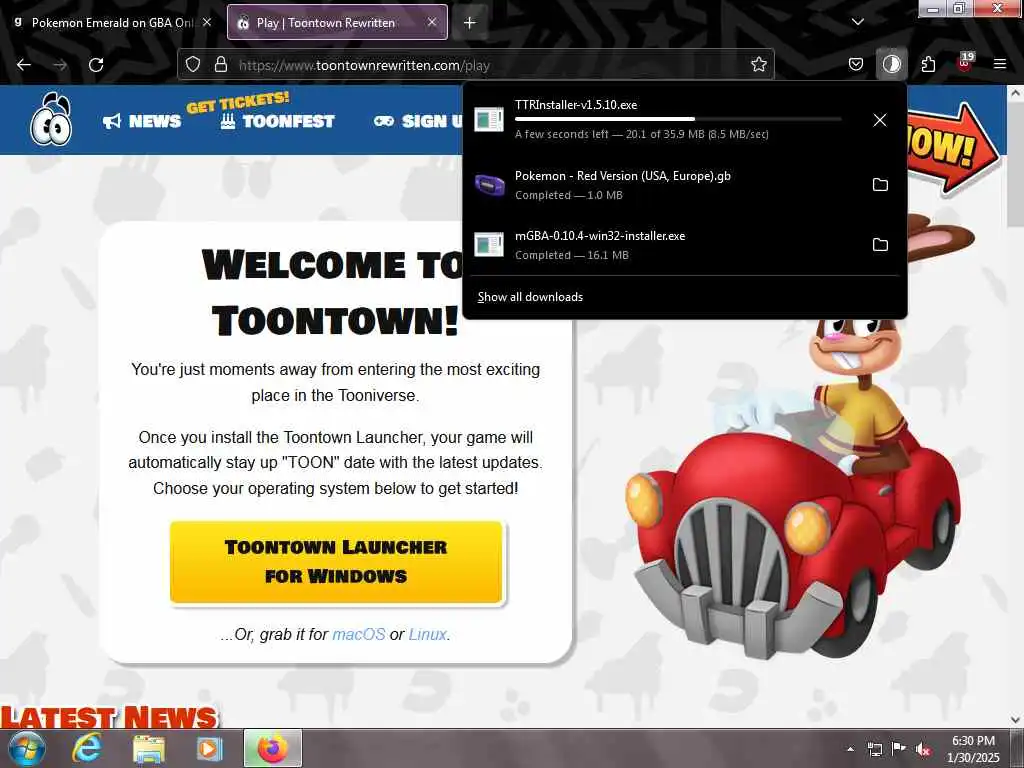Click the Sign Up menu item
Screen dimensions: 1024x768
[418, 121]
